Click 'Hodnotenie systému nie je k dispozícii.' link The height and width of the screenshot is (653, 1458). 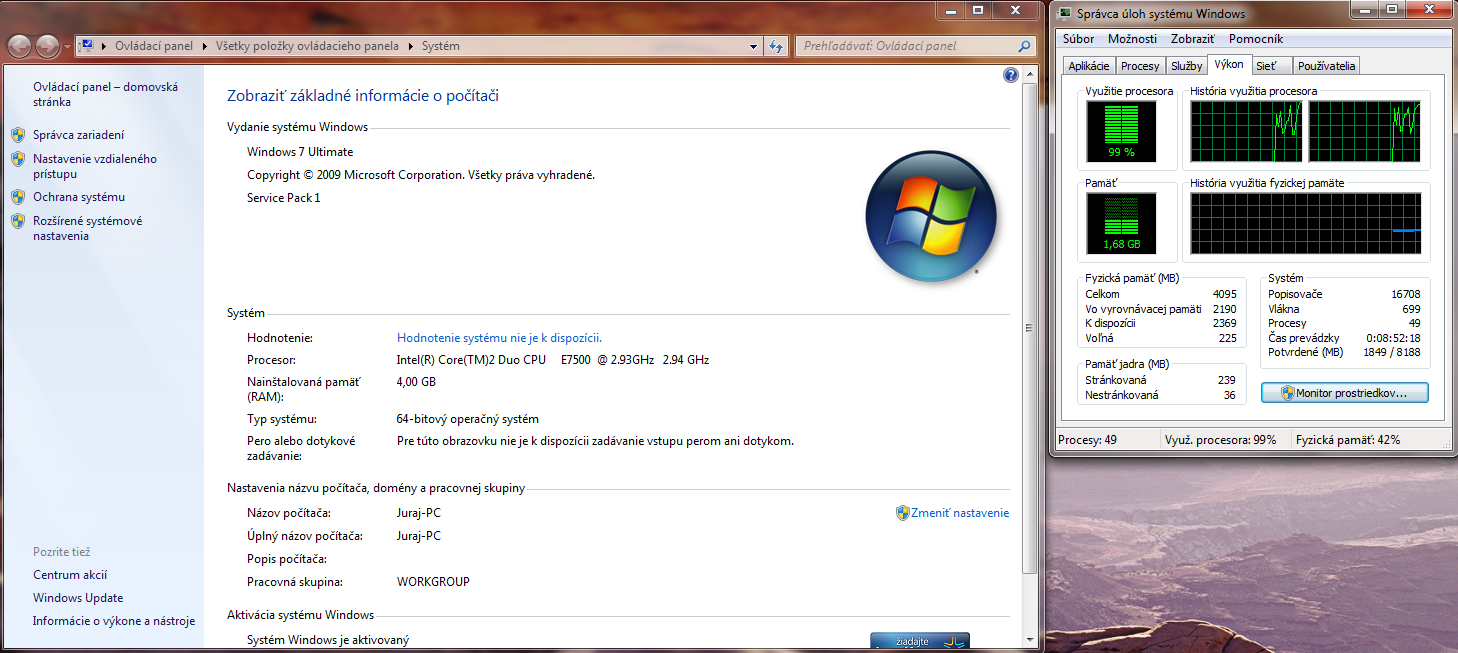[x=499, y=338]
